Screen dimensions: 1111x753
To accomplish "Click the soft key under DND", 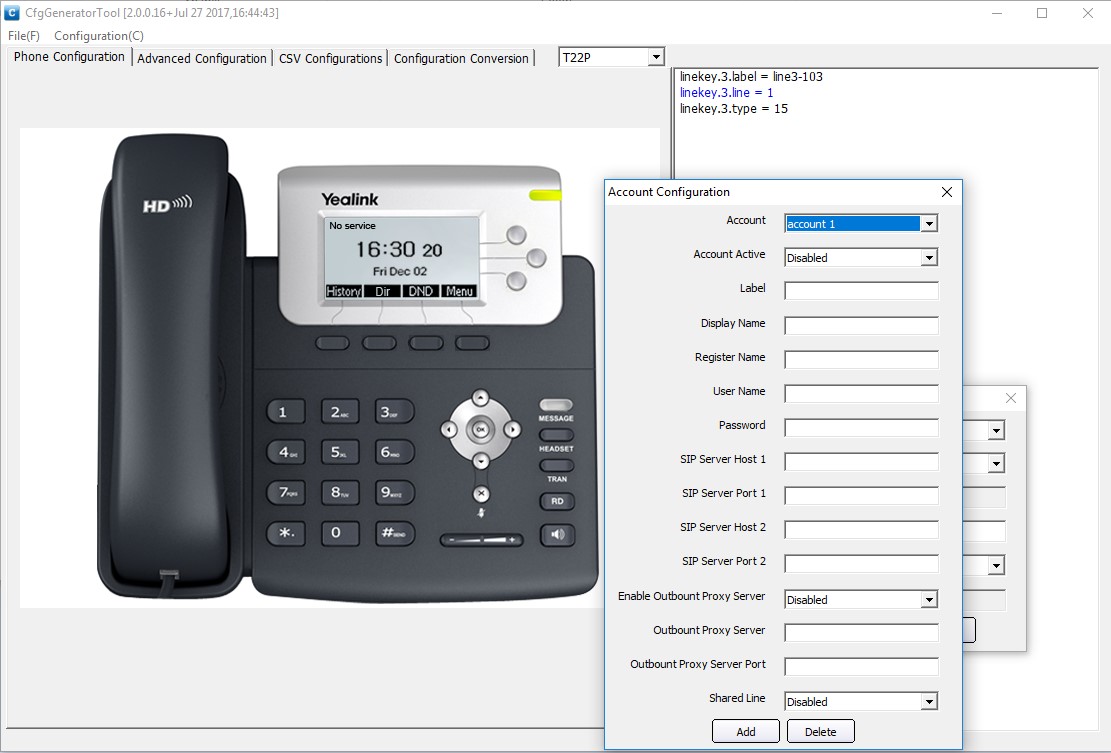I will (x=426, y=344).
